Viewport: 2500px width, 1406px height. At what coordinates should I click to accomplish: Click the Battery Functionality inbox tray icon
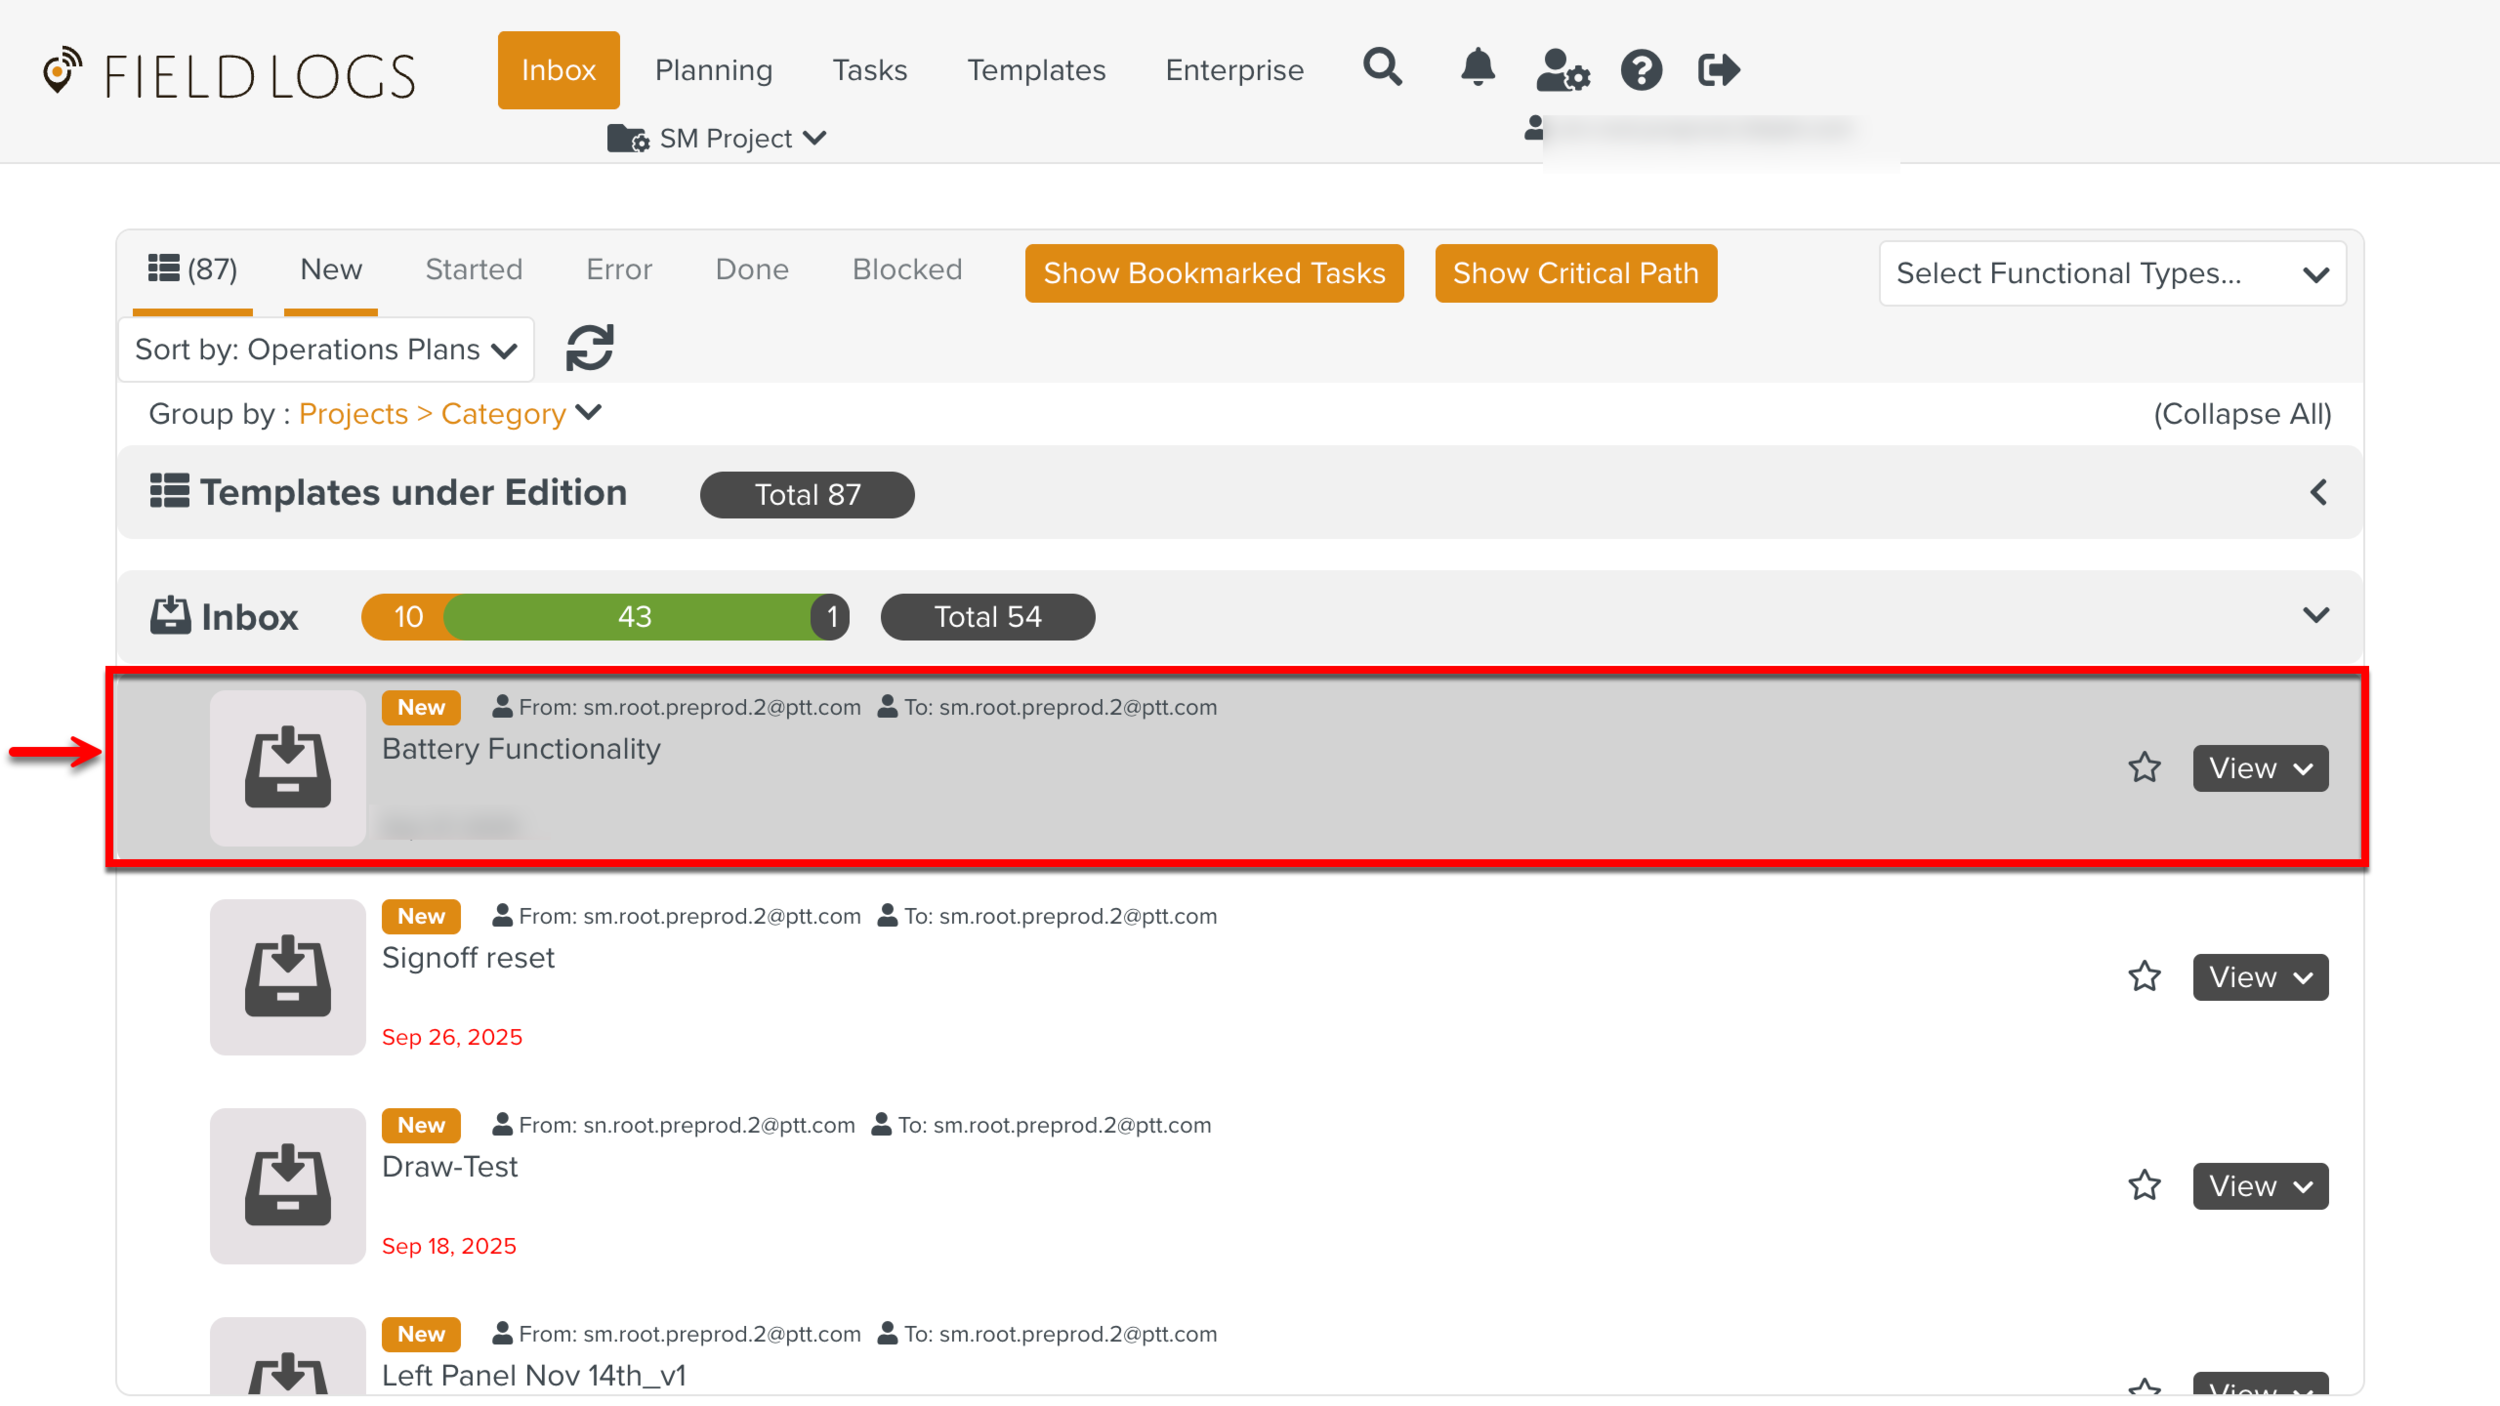[287, 768]
